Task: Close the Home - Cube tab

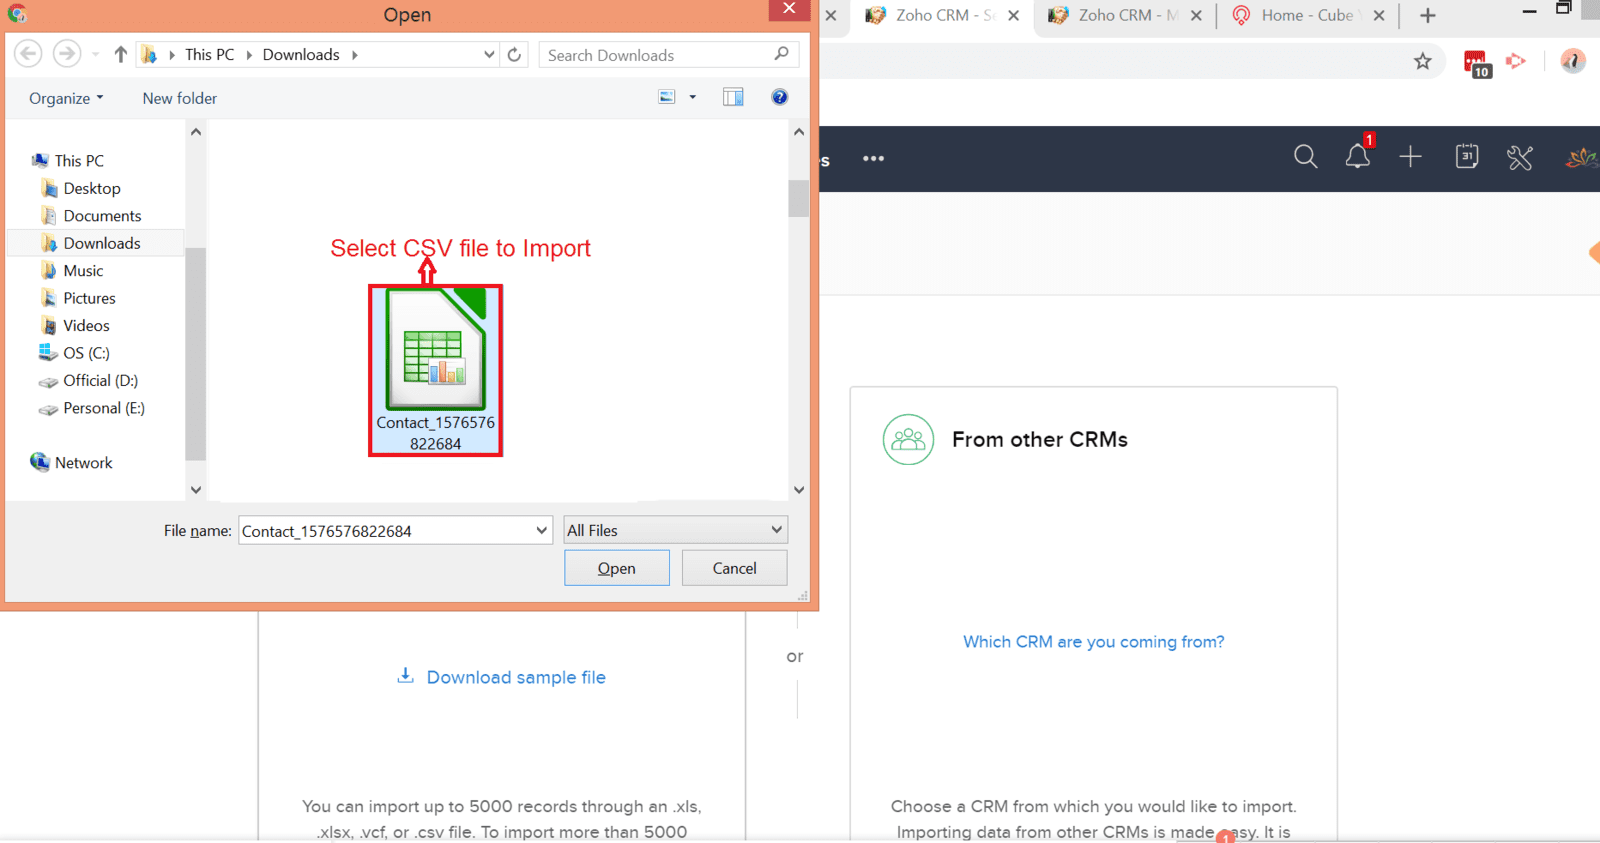Action: [1379, 15]
